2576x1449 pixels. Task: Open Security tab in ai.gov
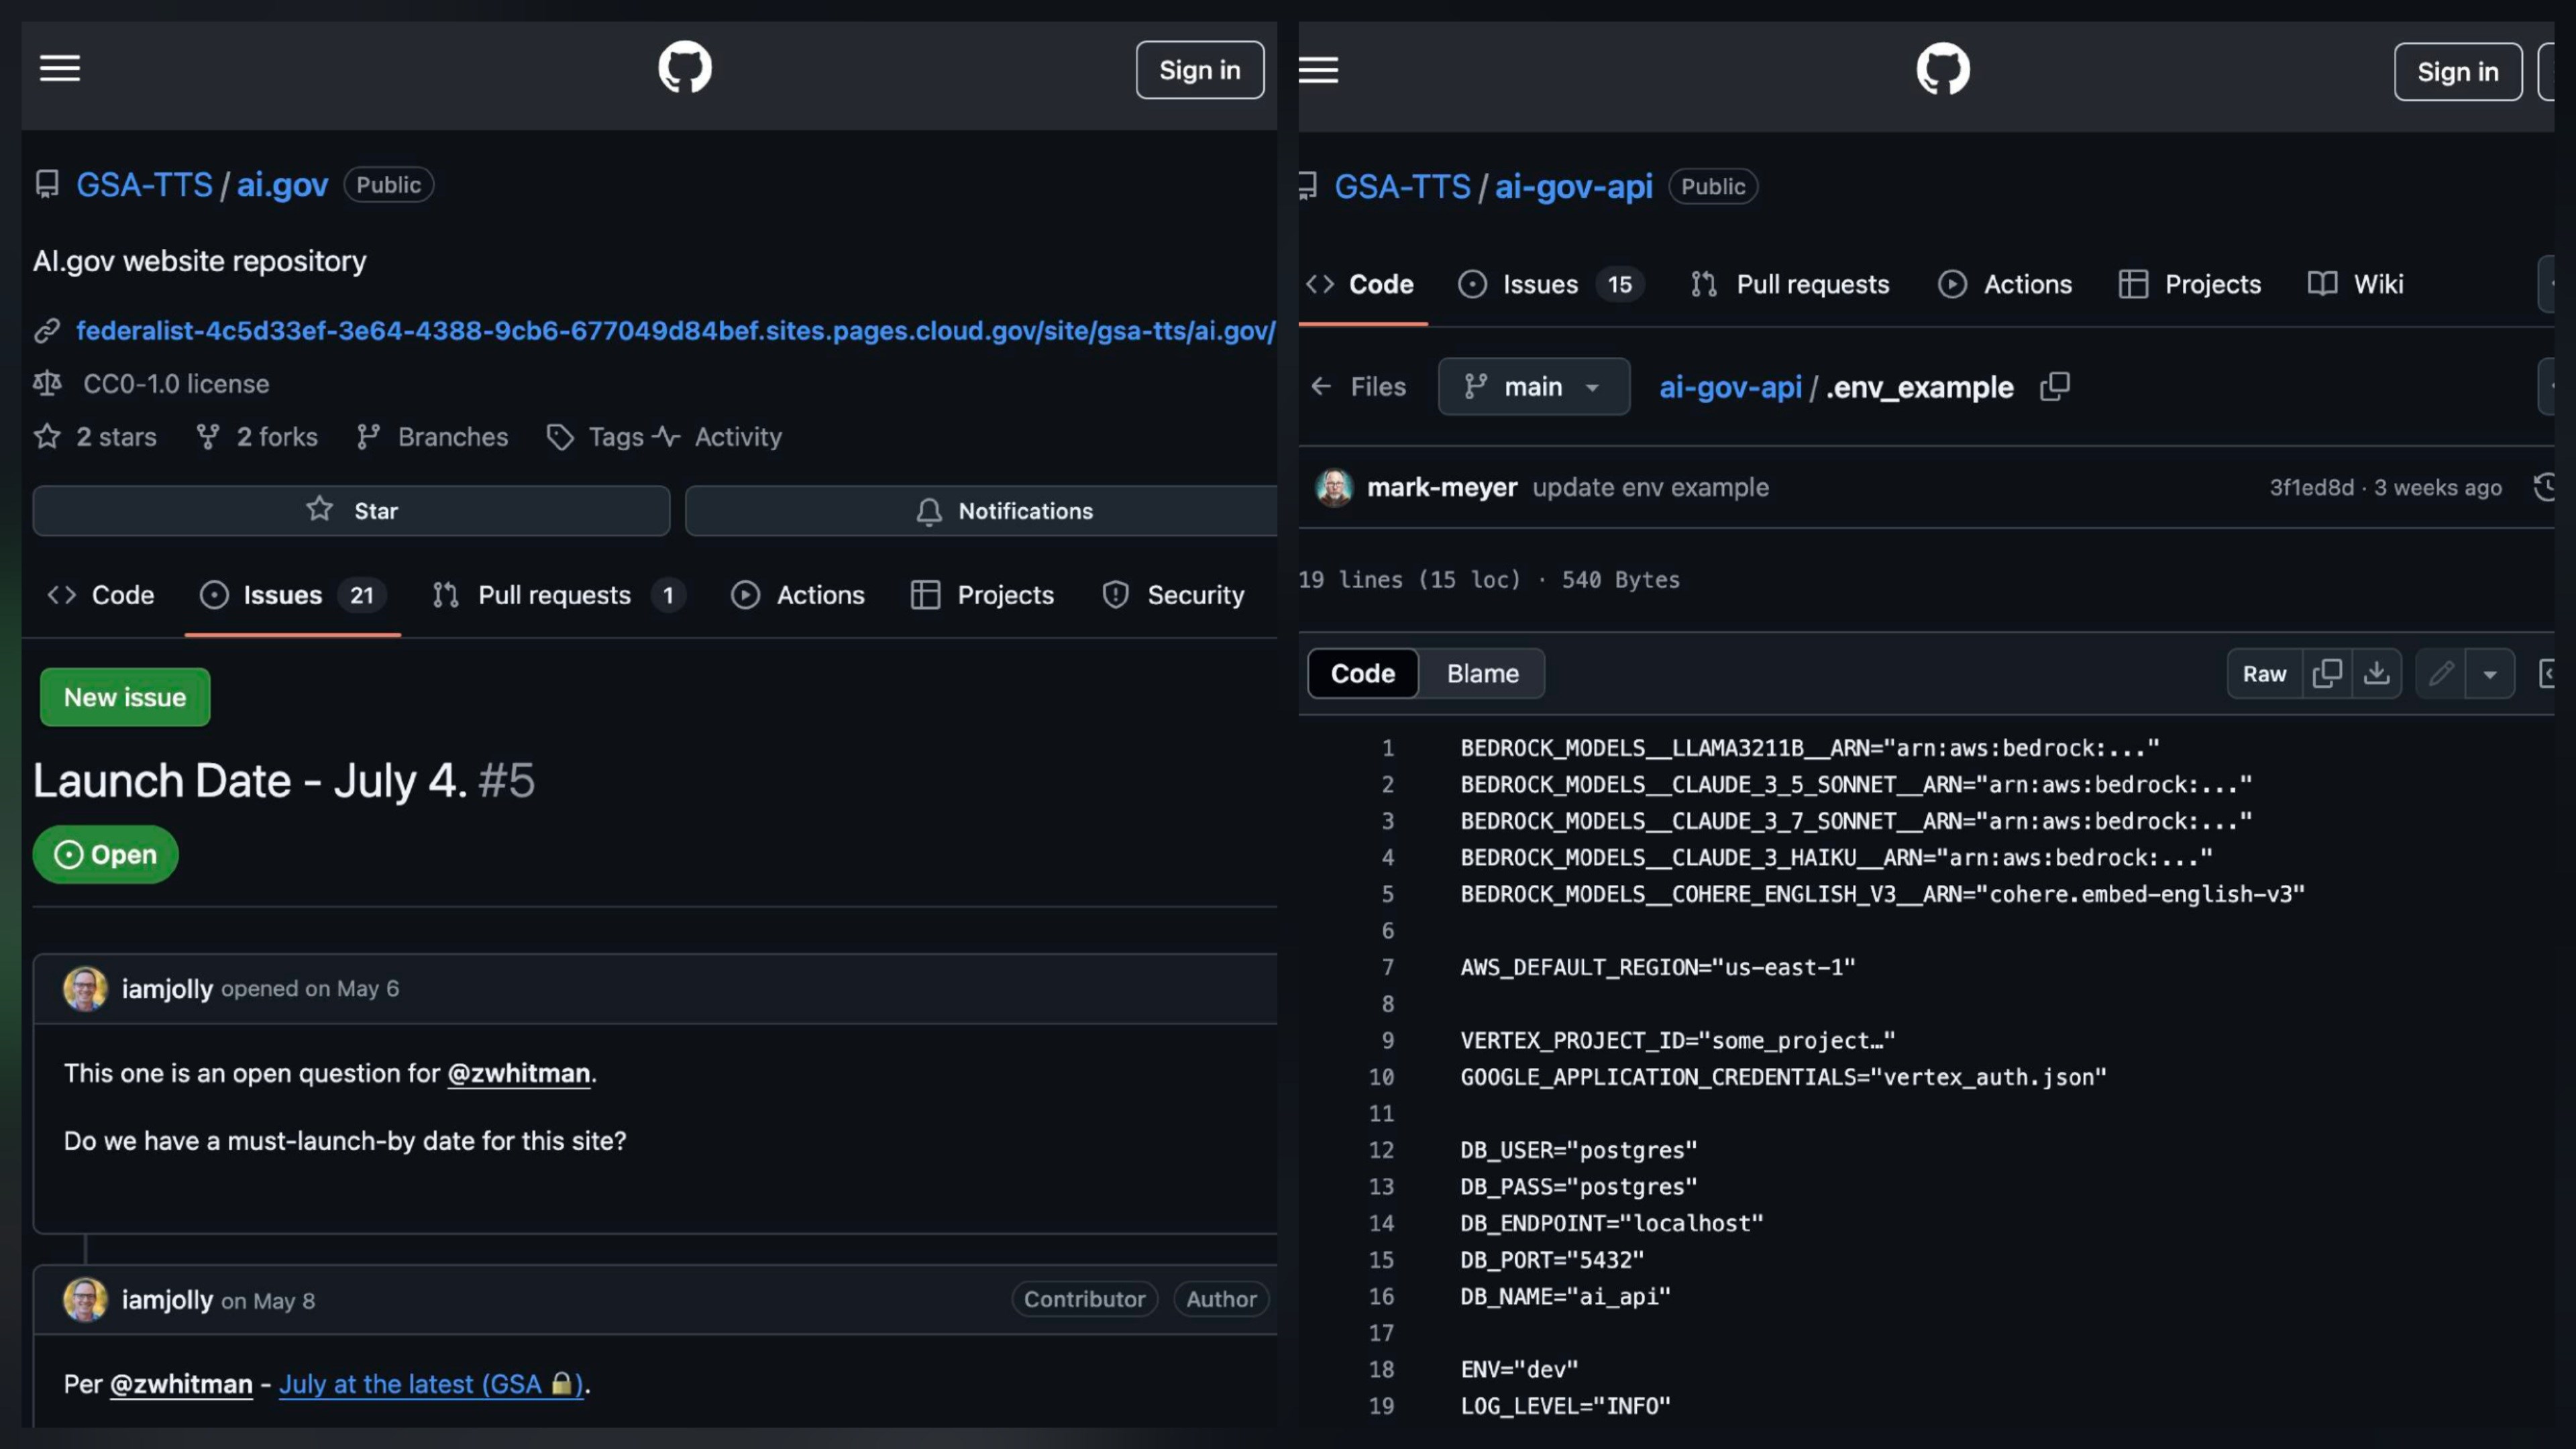[x=1173, y=595]
